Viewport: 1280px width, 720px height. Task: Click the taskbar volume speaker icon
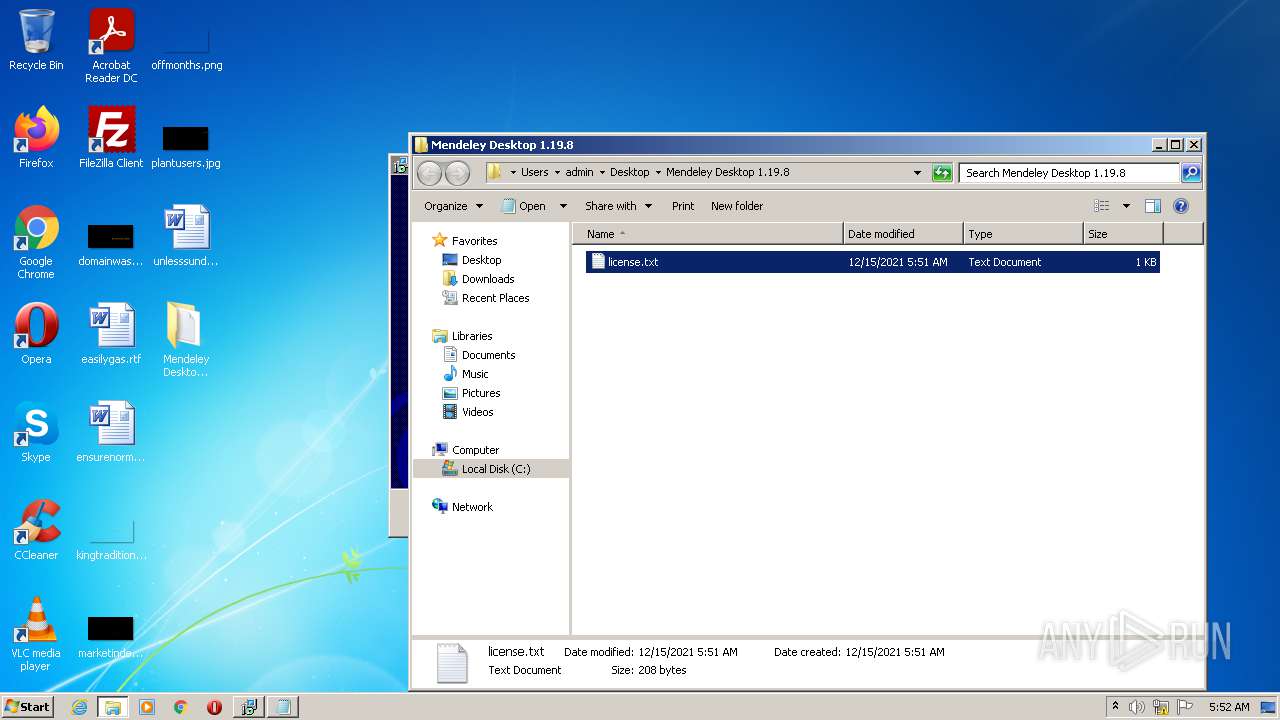click(x=1137, y=707)
